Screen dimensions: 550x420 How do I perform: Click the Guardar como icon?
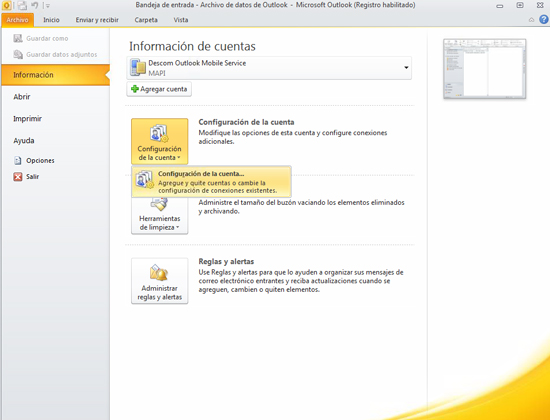coord(18,38)
